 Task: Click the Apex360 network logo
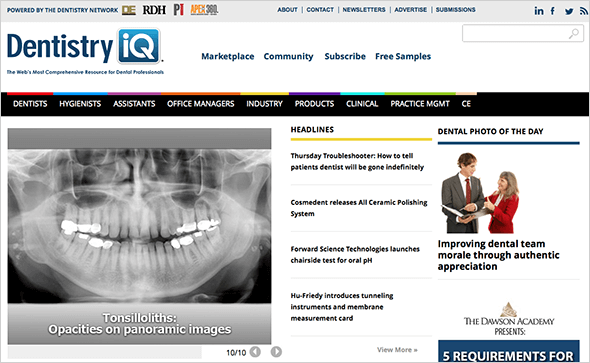pos(204,10)
